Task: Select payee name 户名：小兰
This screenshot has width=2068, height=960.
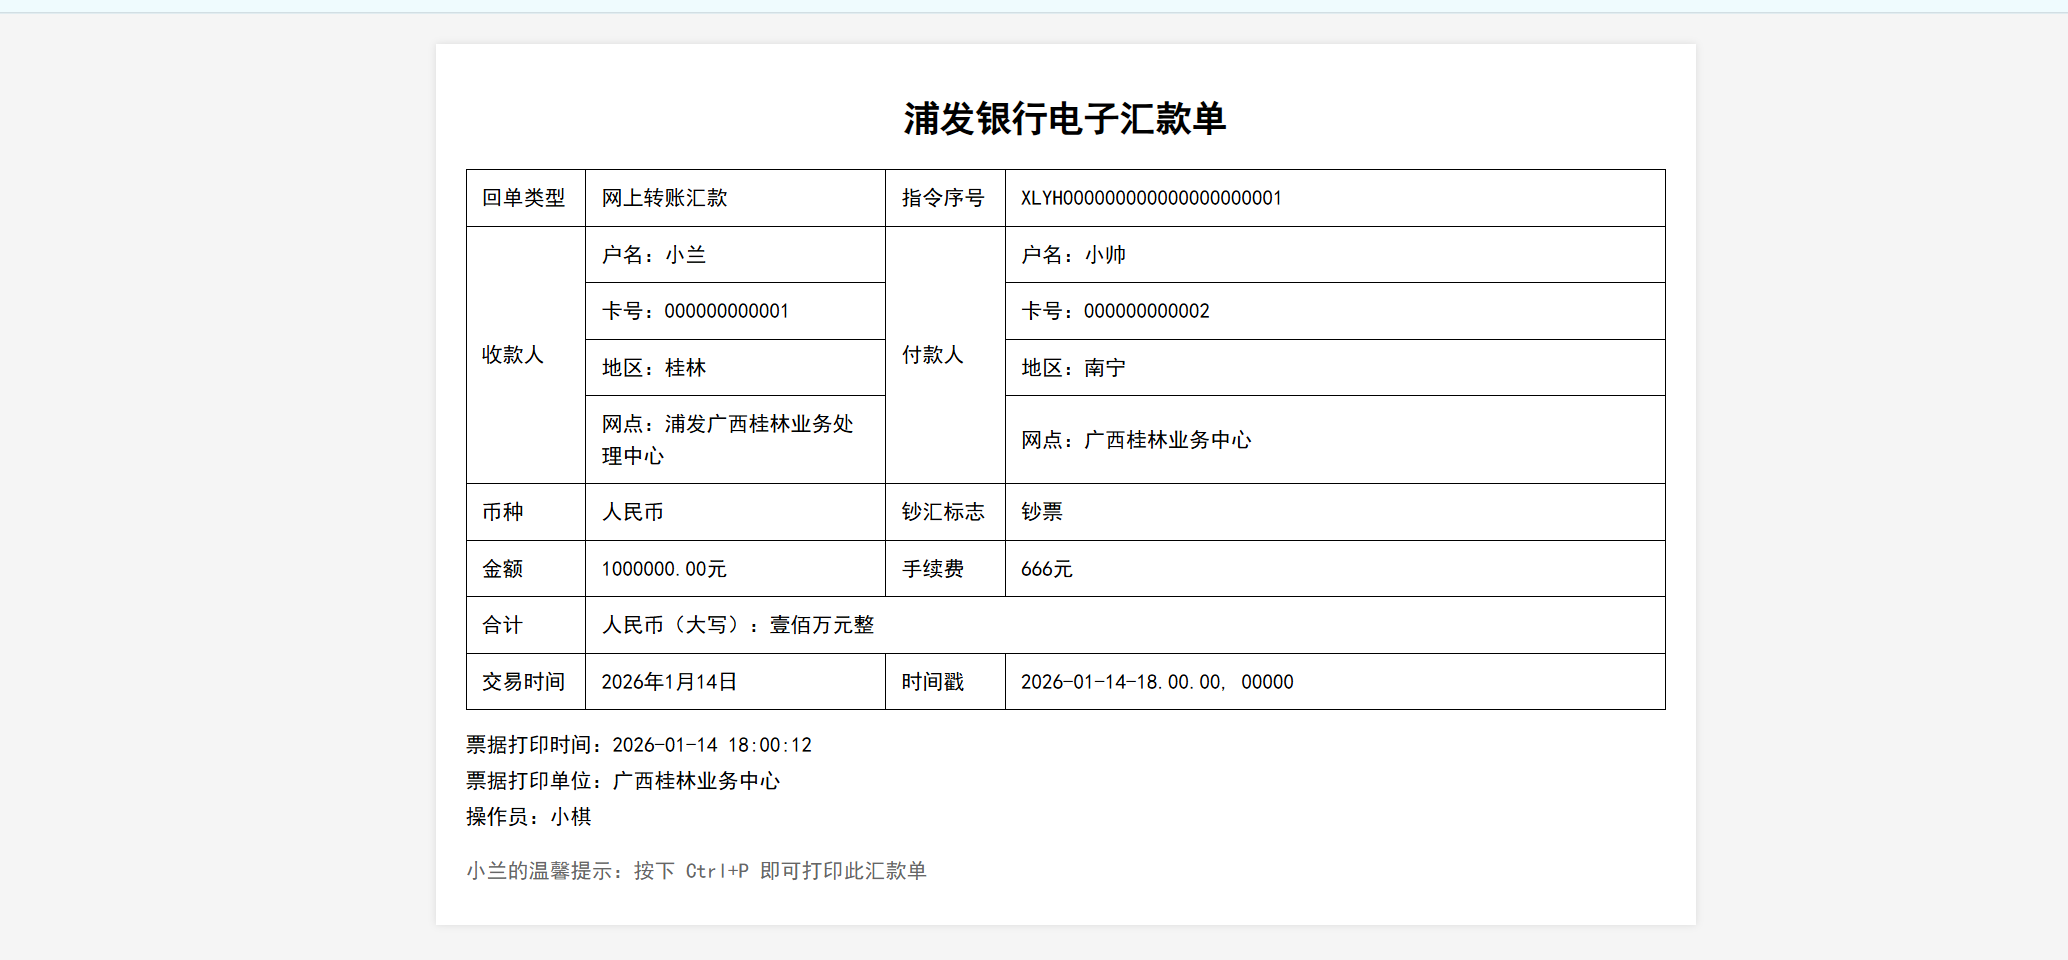Action: click(x=736, y=255)
